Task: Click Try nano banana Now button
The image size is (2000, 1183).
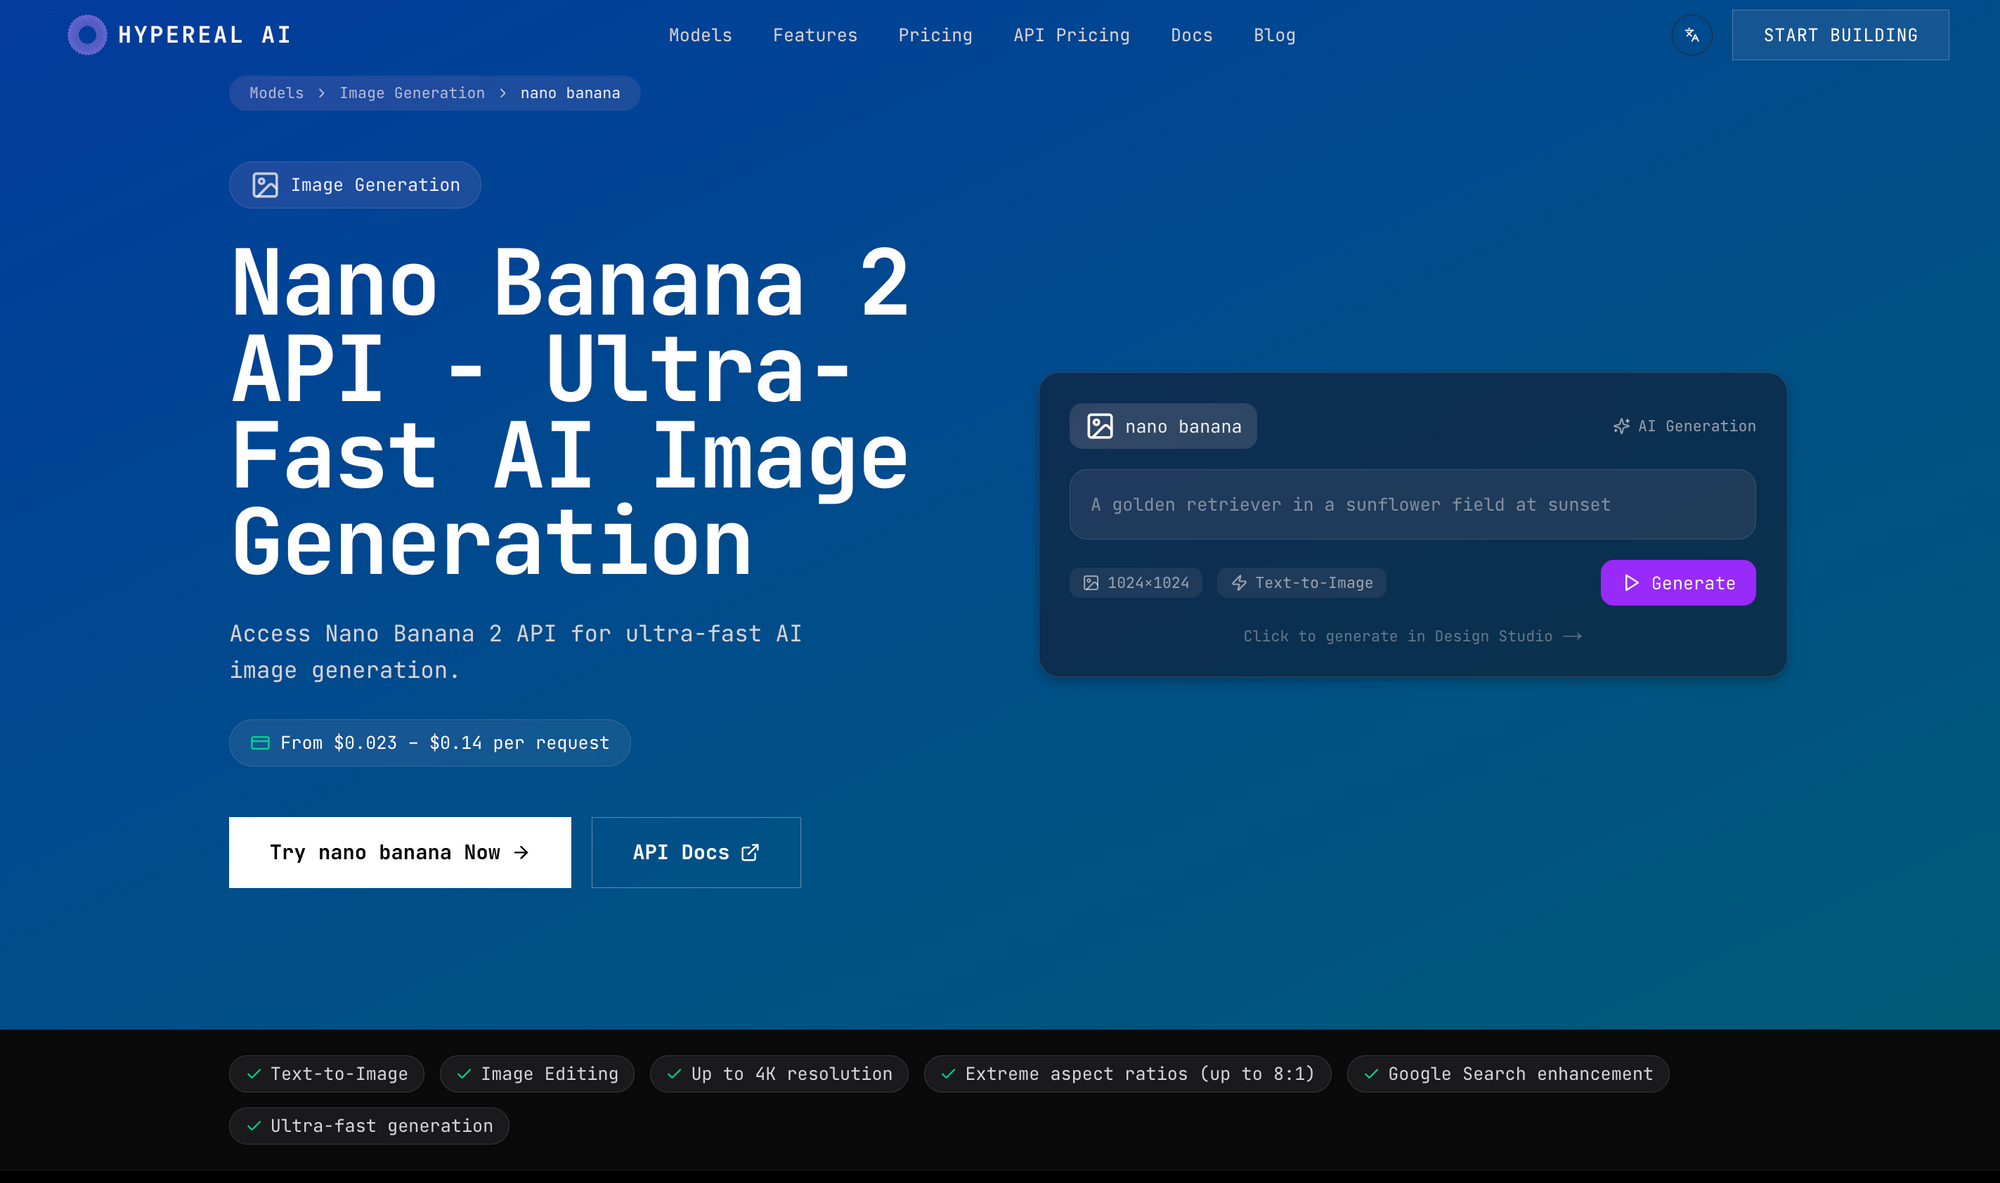Action: 400,852
